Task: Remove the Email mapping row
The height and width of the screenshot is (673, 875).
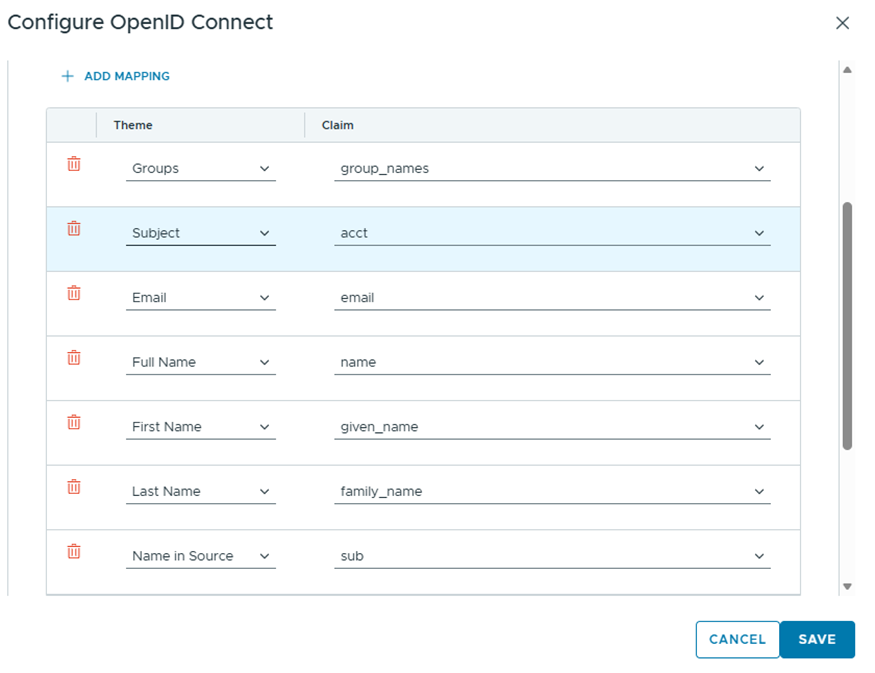Action: pos(74,293)
